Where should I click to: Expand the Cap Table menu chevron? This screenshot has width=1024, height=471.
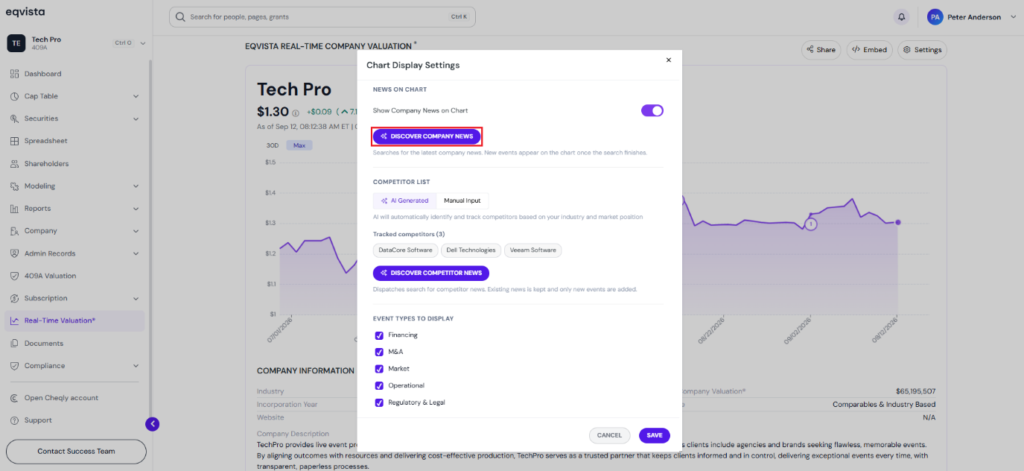pyautogui.click(x=136, y=96)
